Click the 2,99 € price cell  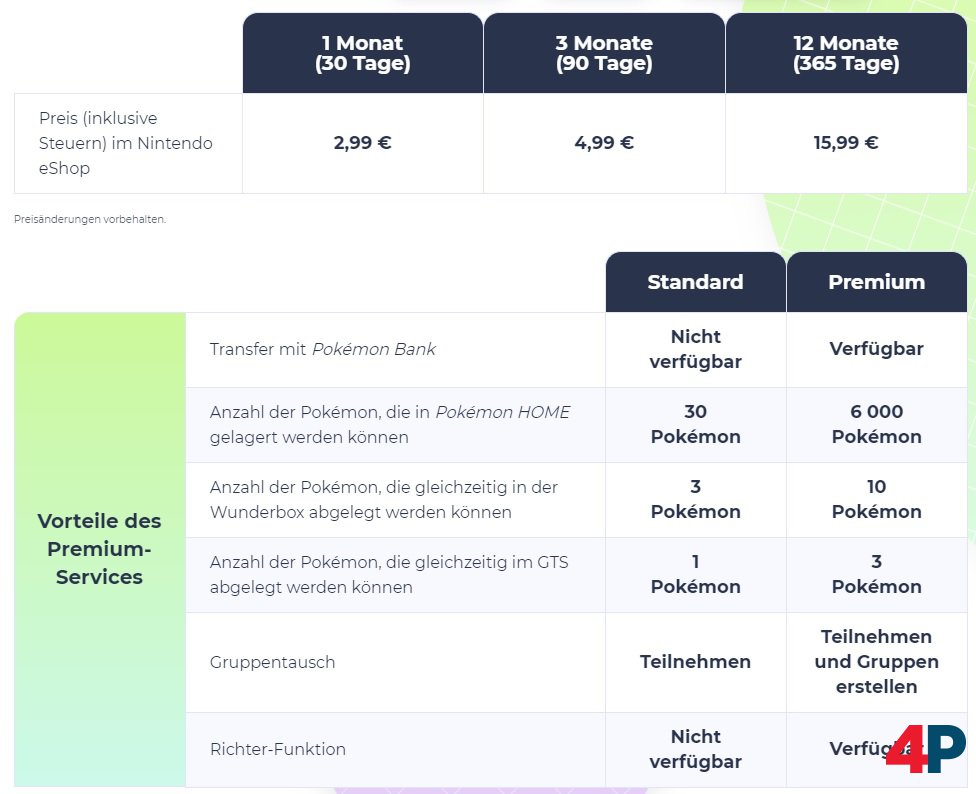tap(362, 143)
